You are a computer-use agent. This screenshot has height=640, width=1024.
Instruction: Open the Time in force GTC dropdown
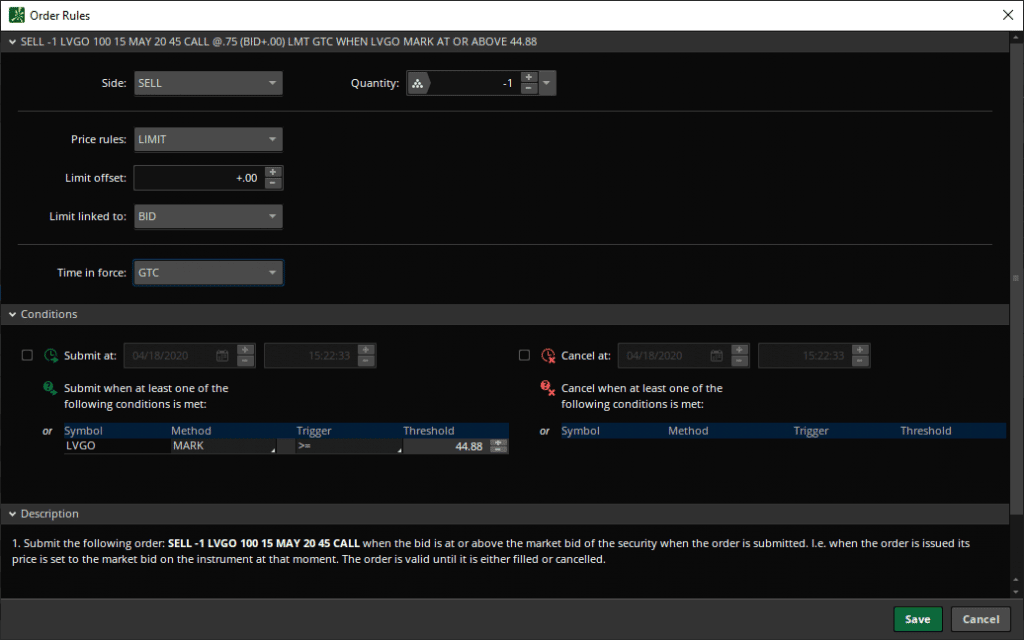click(x=208, y=273)
